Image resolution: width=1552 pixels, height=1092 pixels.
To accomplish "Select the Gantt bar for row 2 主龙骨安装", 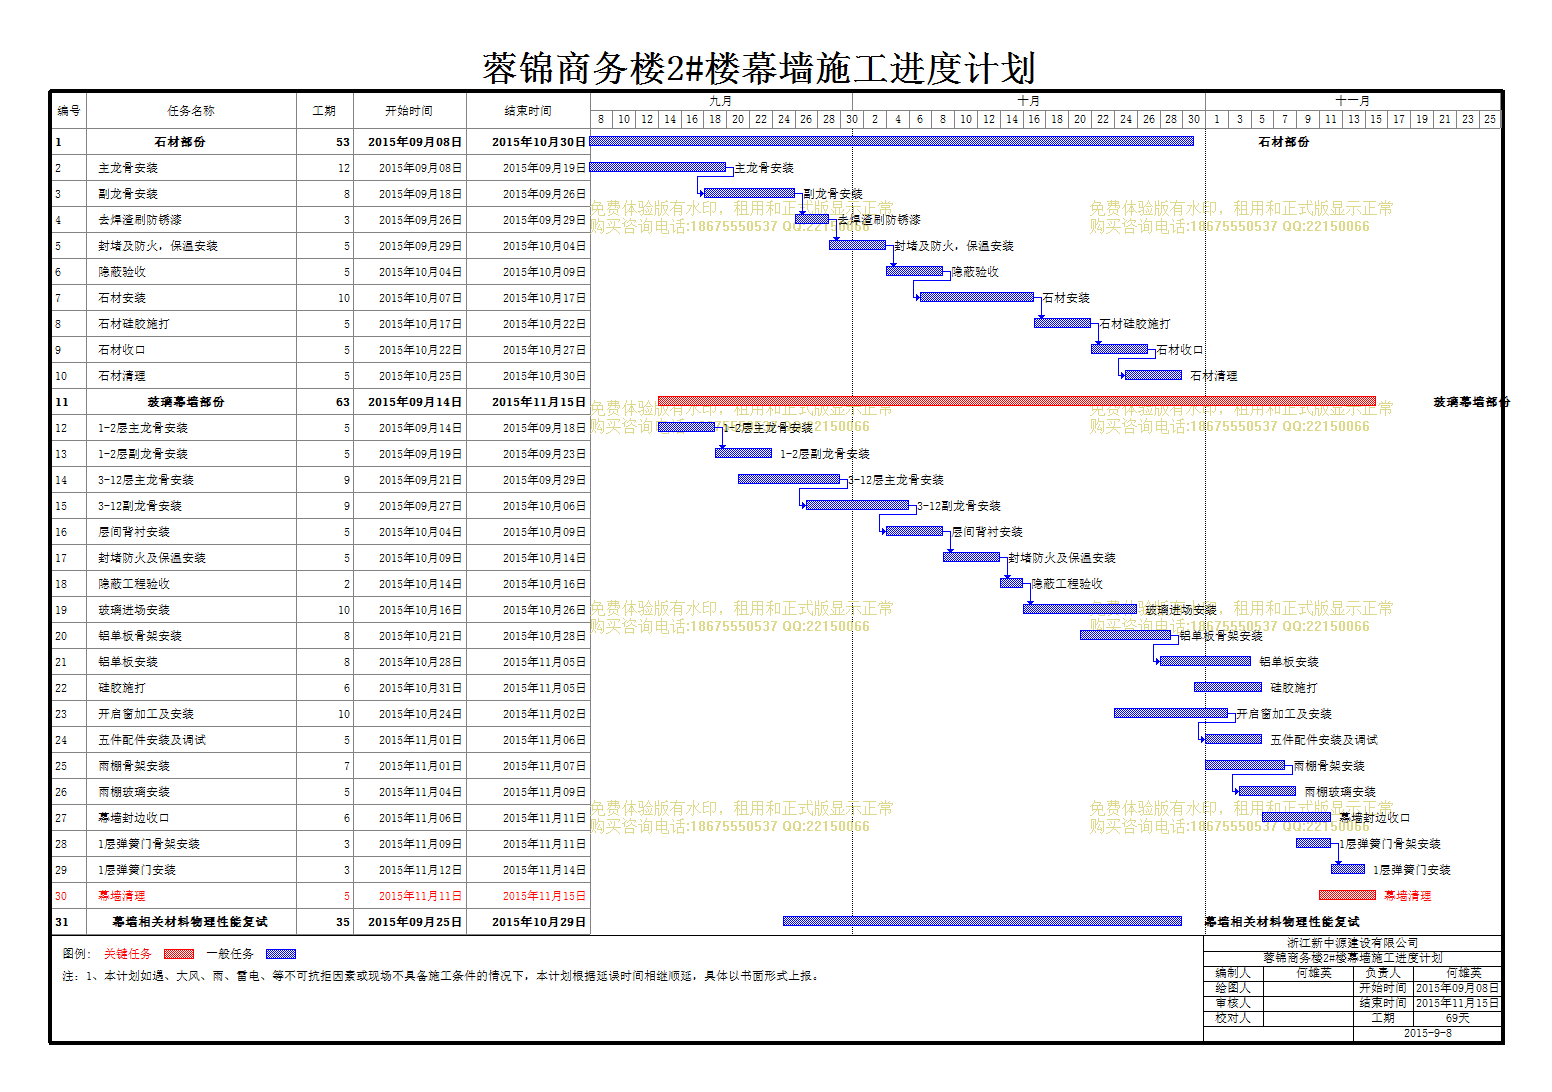I will [x=658, y=167].
